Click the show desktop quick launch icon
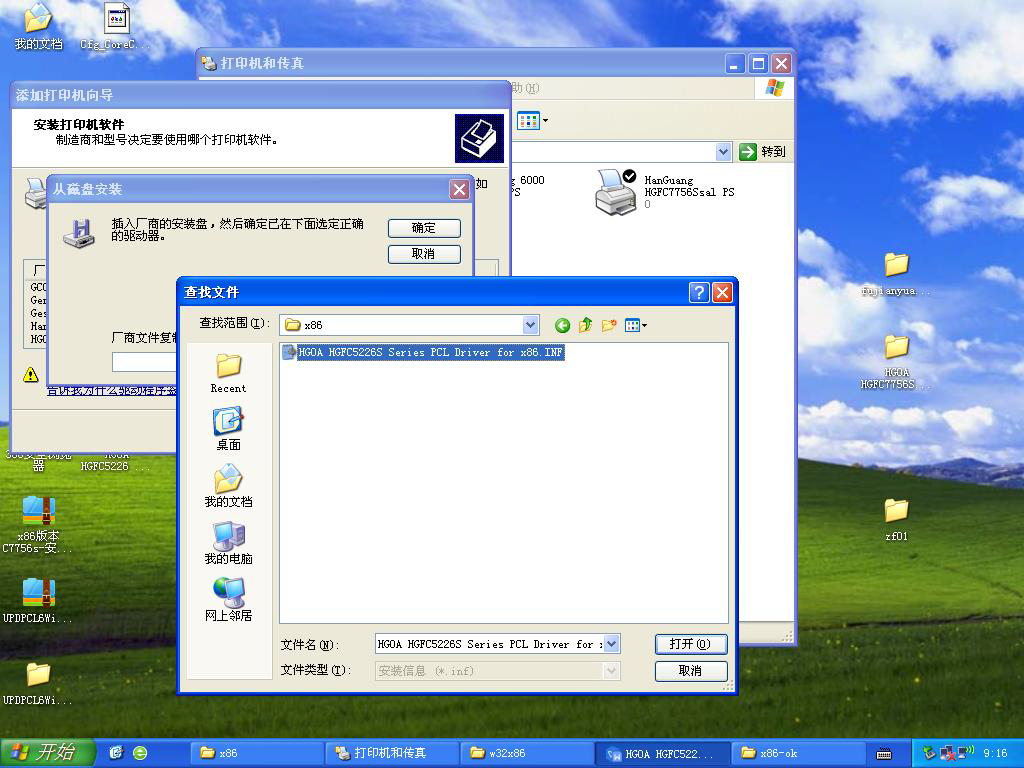 pos(116,753)
